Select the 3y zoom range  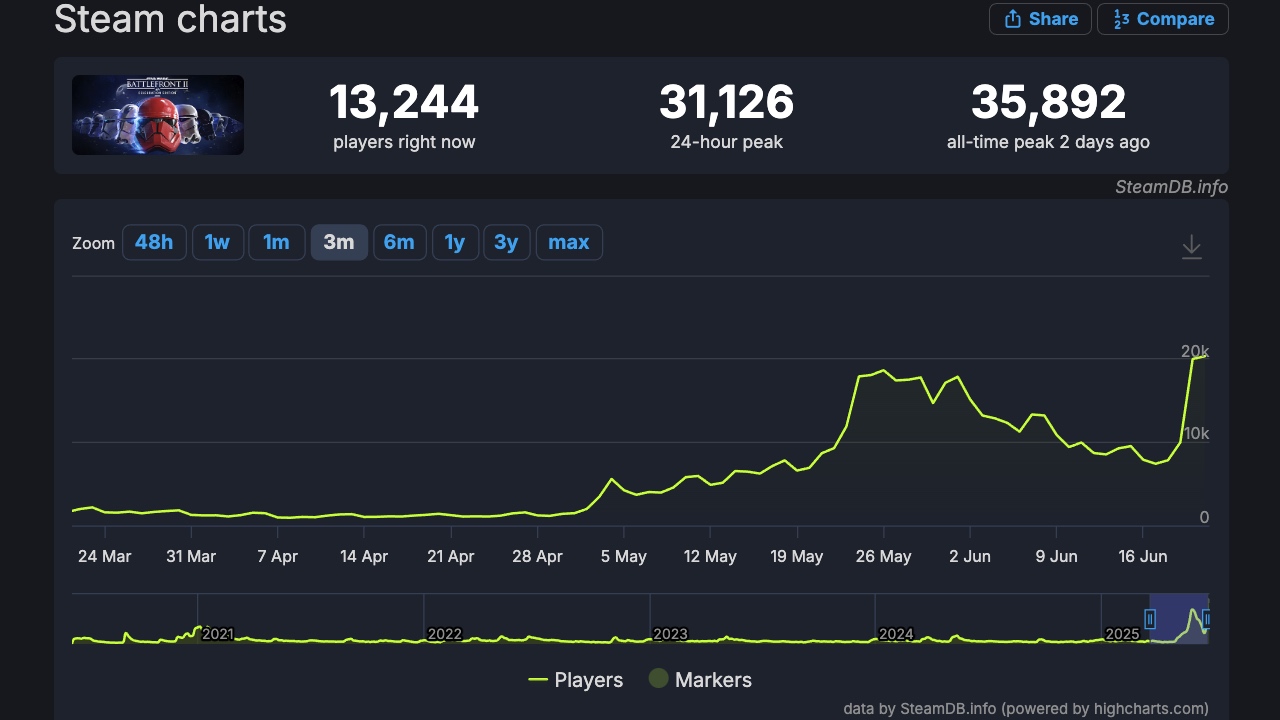(506, 242)
